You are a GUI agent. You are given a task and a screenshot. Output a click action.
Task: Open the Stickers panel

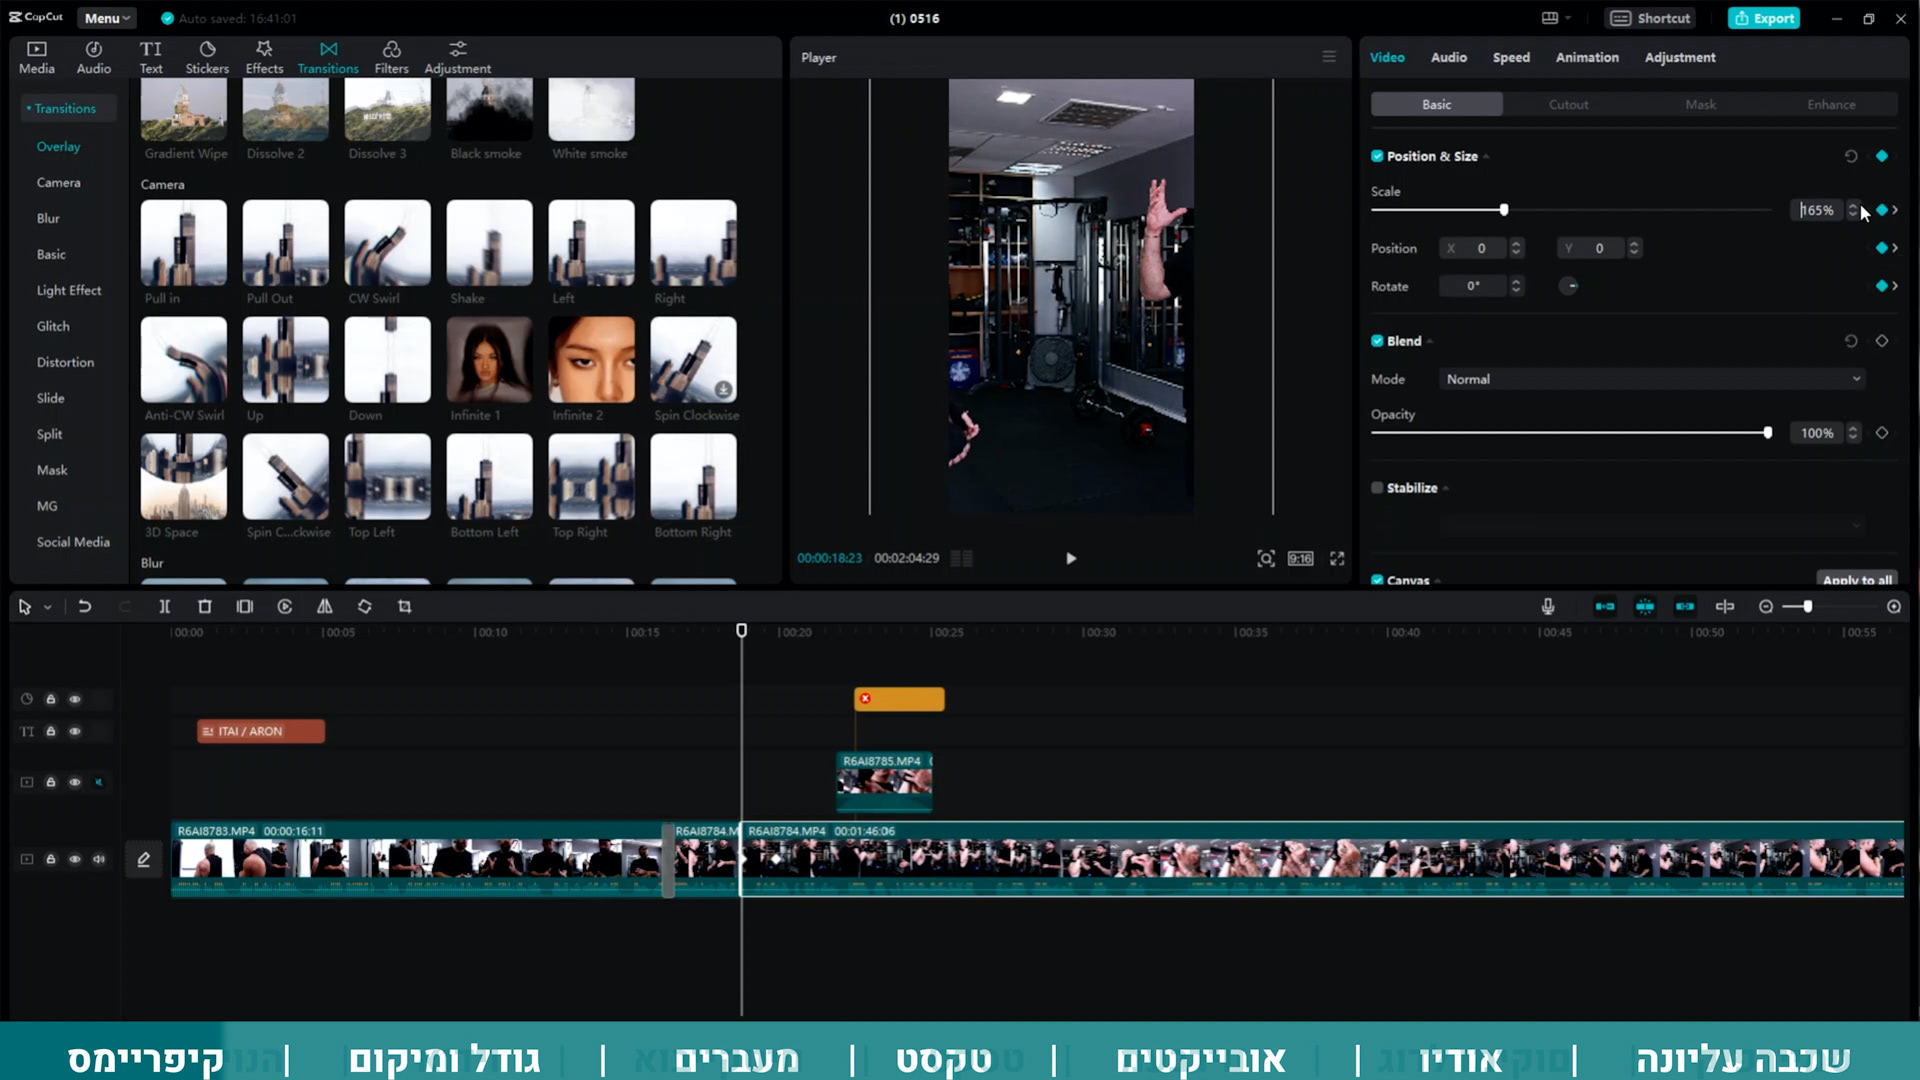pos(207,57)
